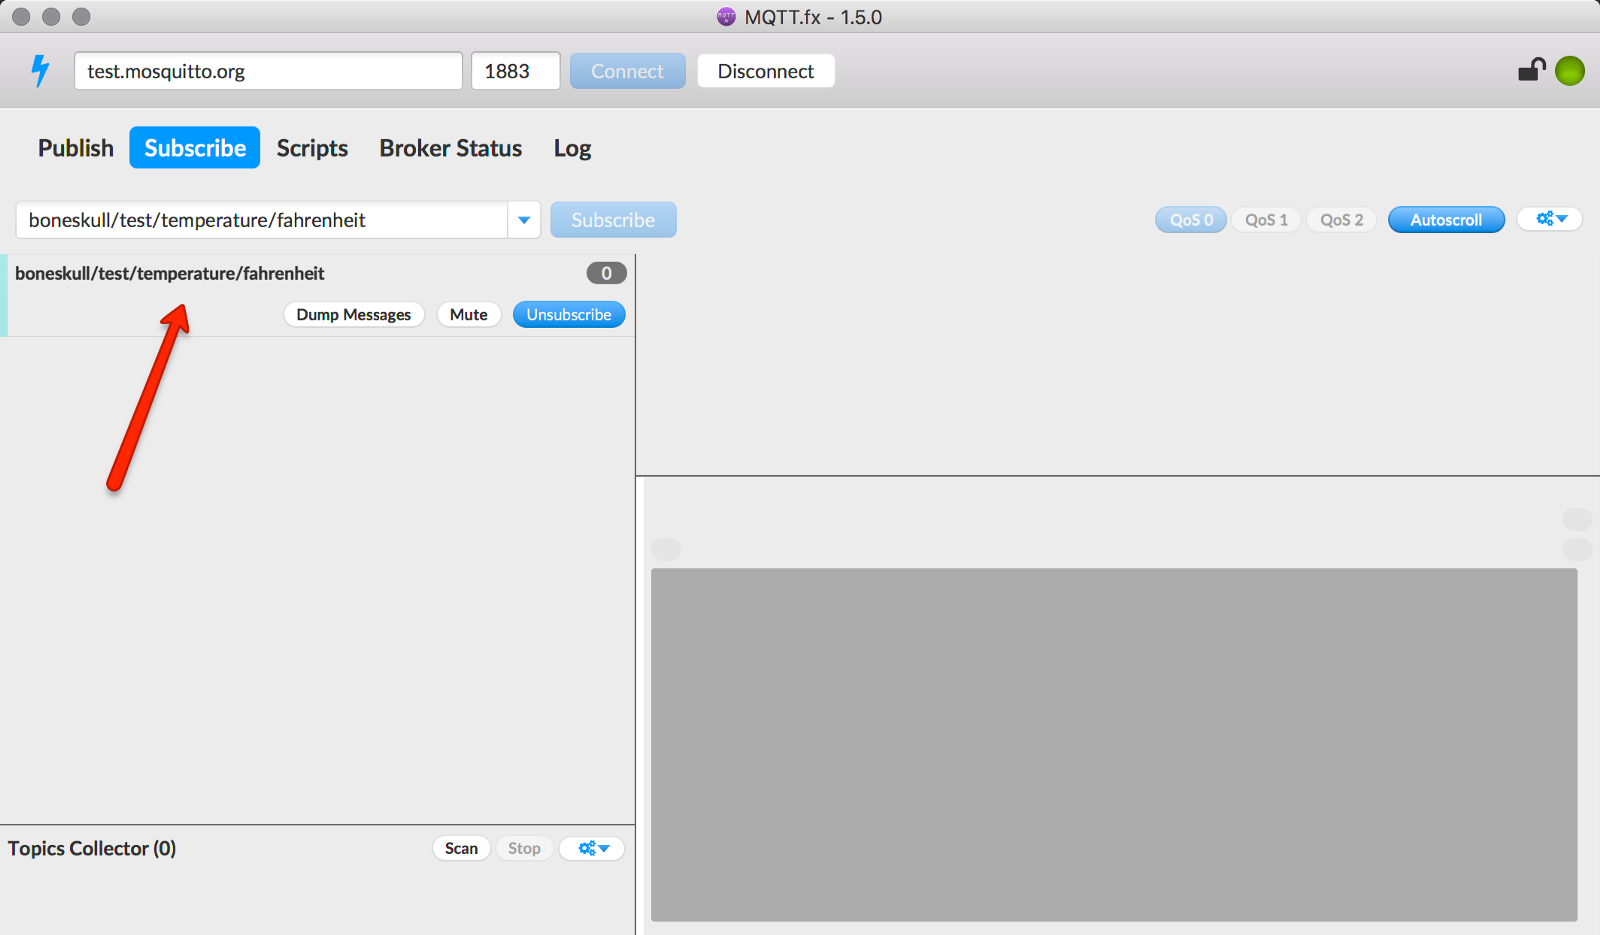Click the Disconnect button
This screenshot has width=1600, height=935.
coord(766,71)
